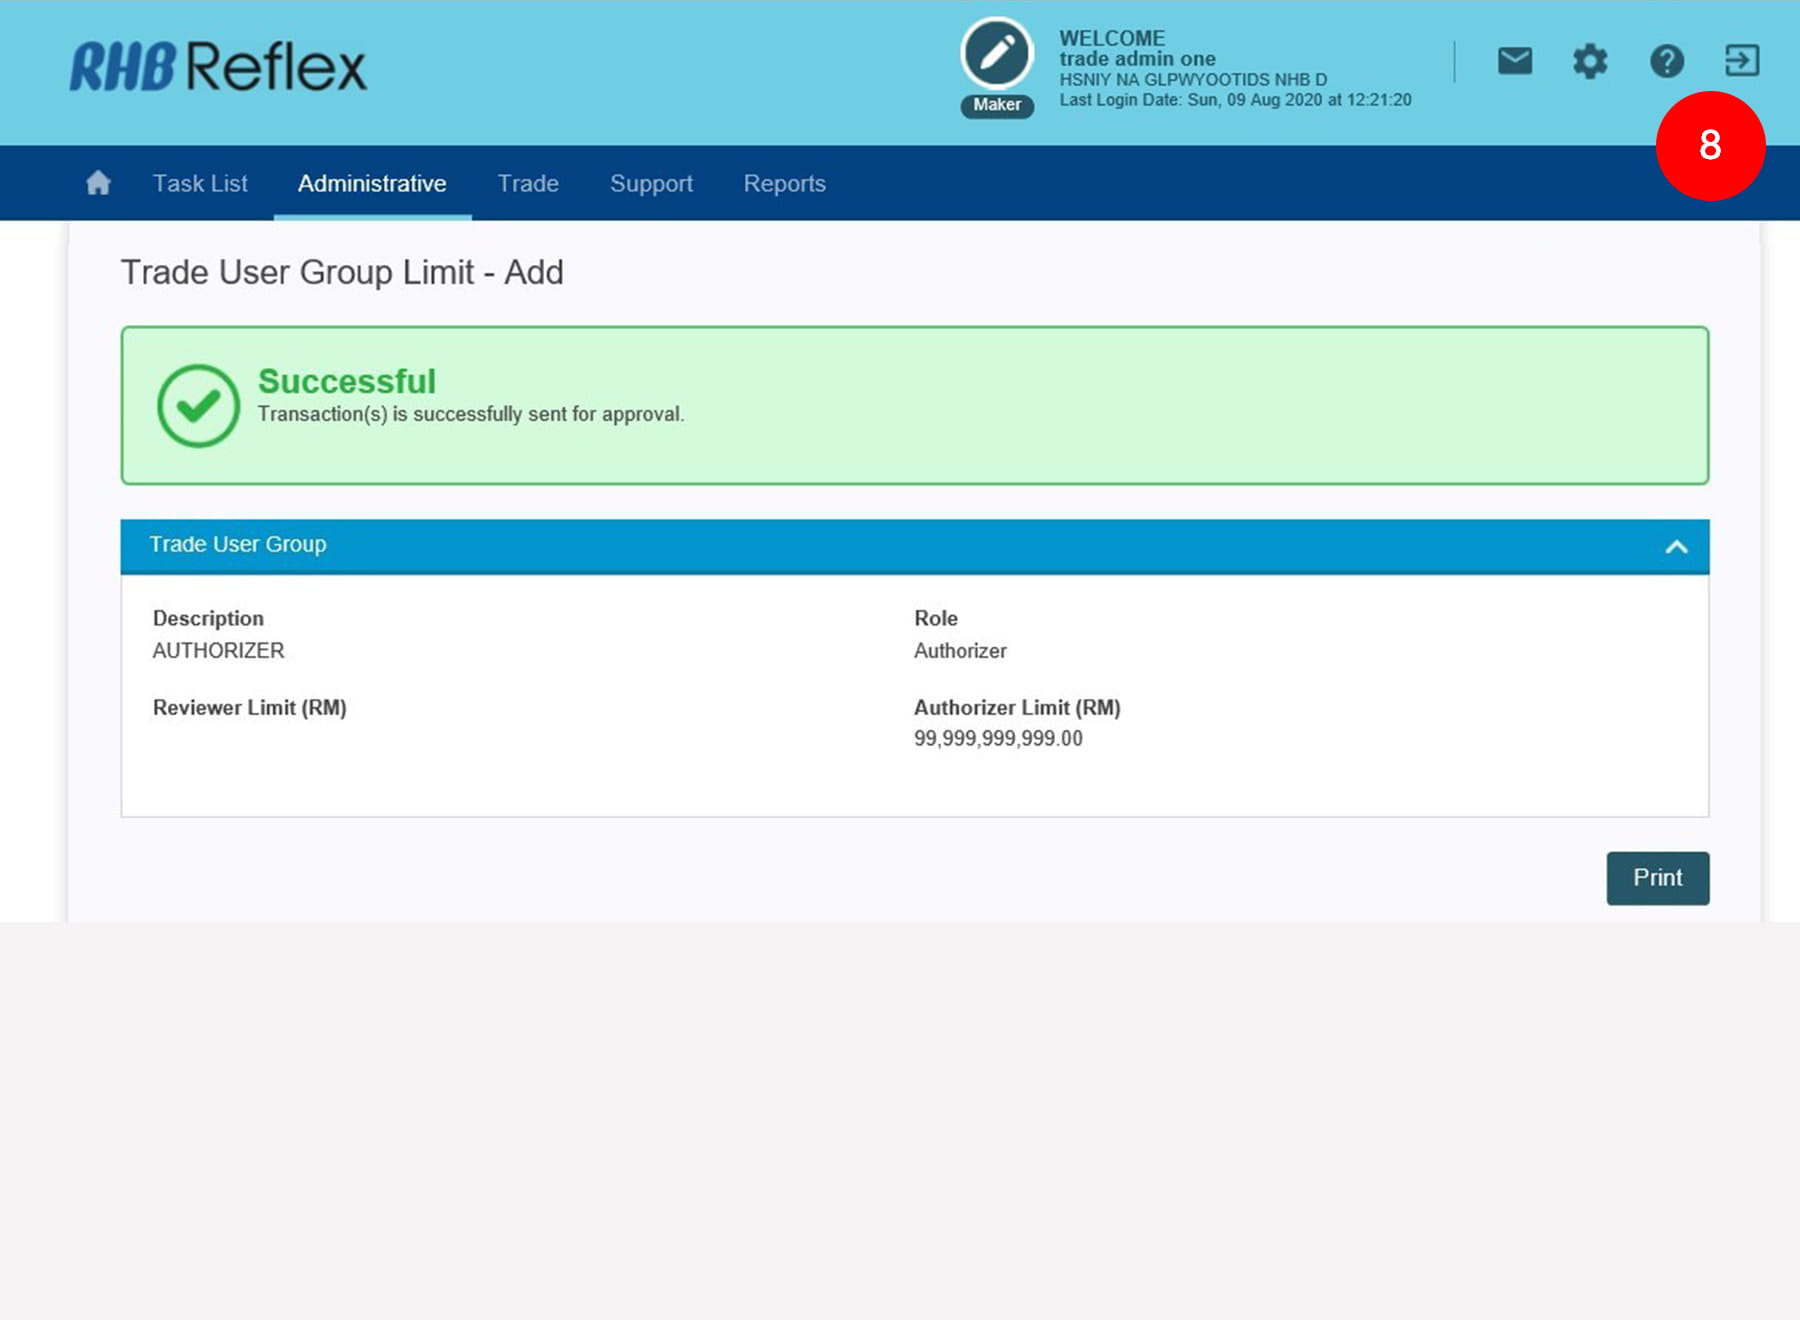
Task: Click the 'trade admin one' username text
Action: coord(1137,59)
